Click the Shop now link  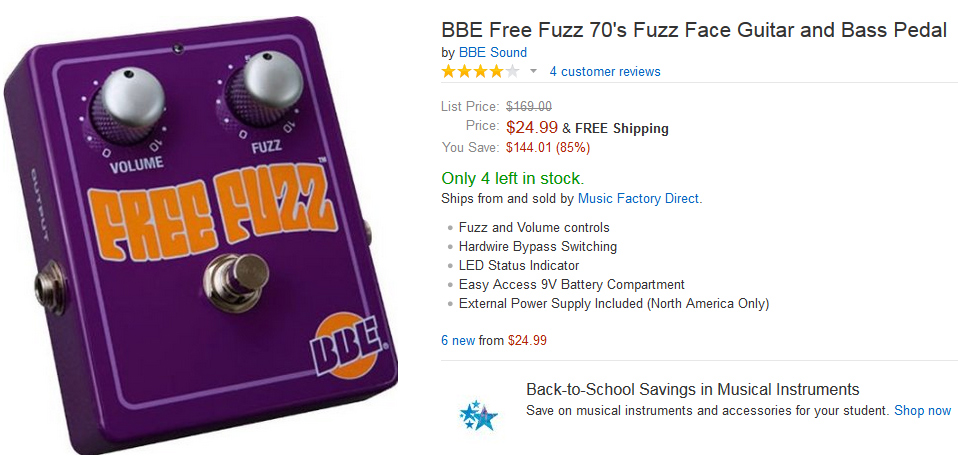click(922, 410)
